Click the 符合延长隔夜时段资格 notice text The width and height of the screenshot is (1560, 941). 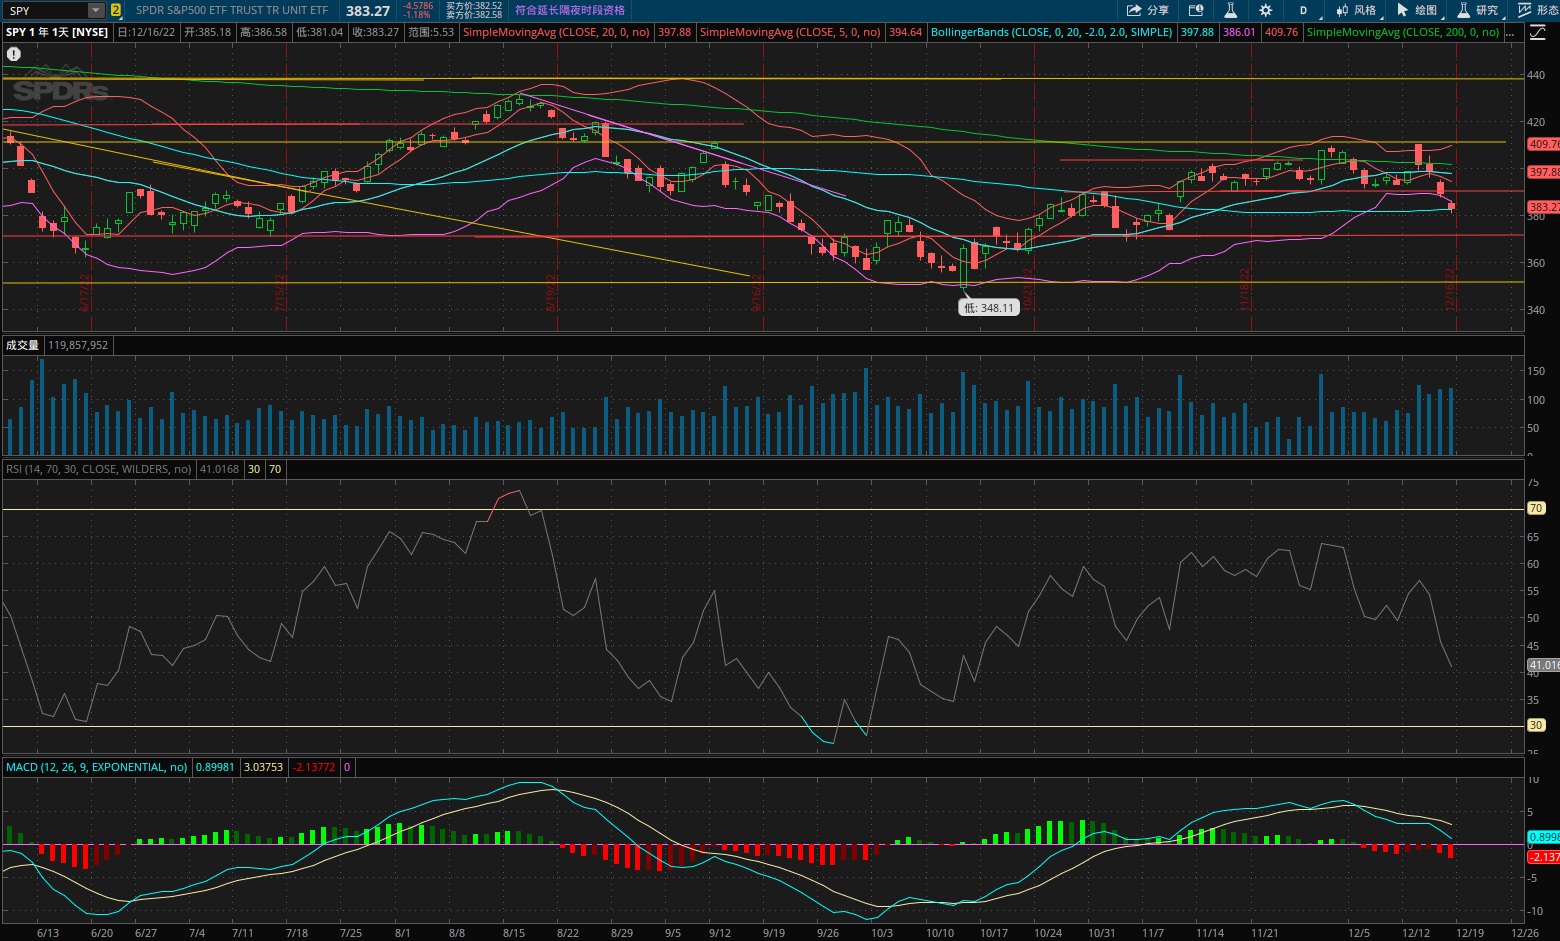[x=570, y=10]
